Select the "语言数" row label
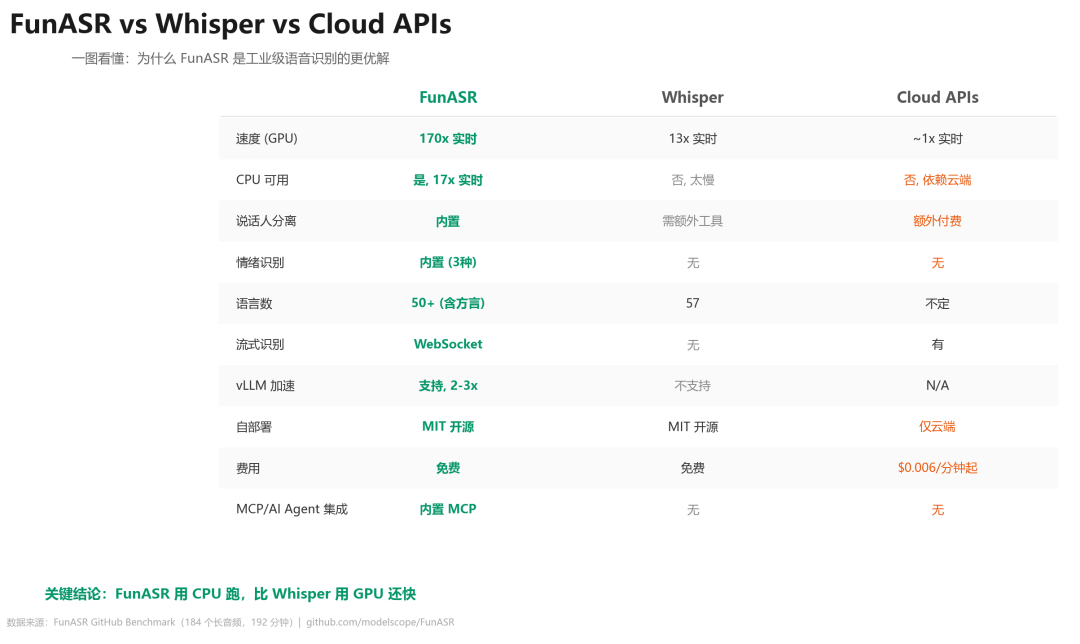 point(254,304)
